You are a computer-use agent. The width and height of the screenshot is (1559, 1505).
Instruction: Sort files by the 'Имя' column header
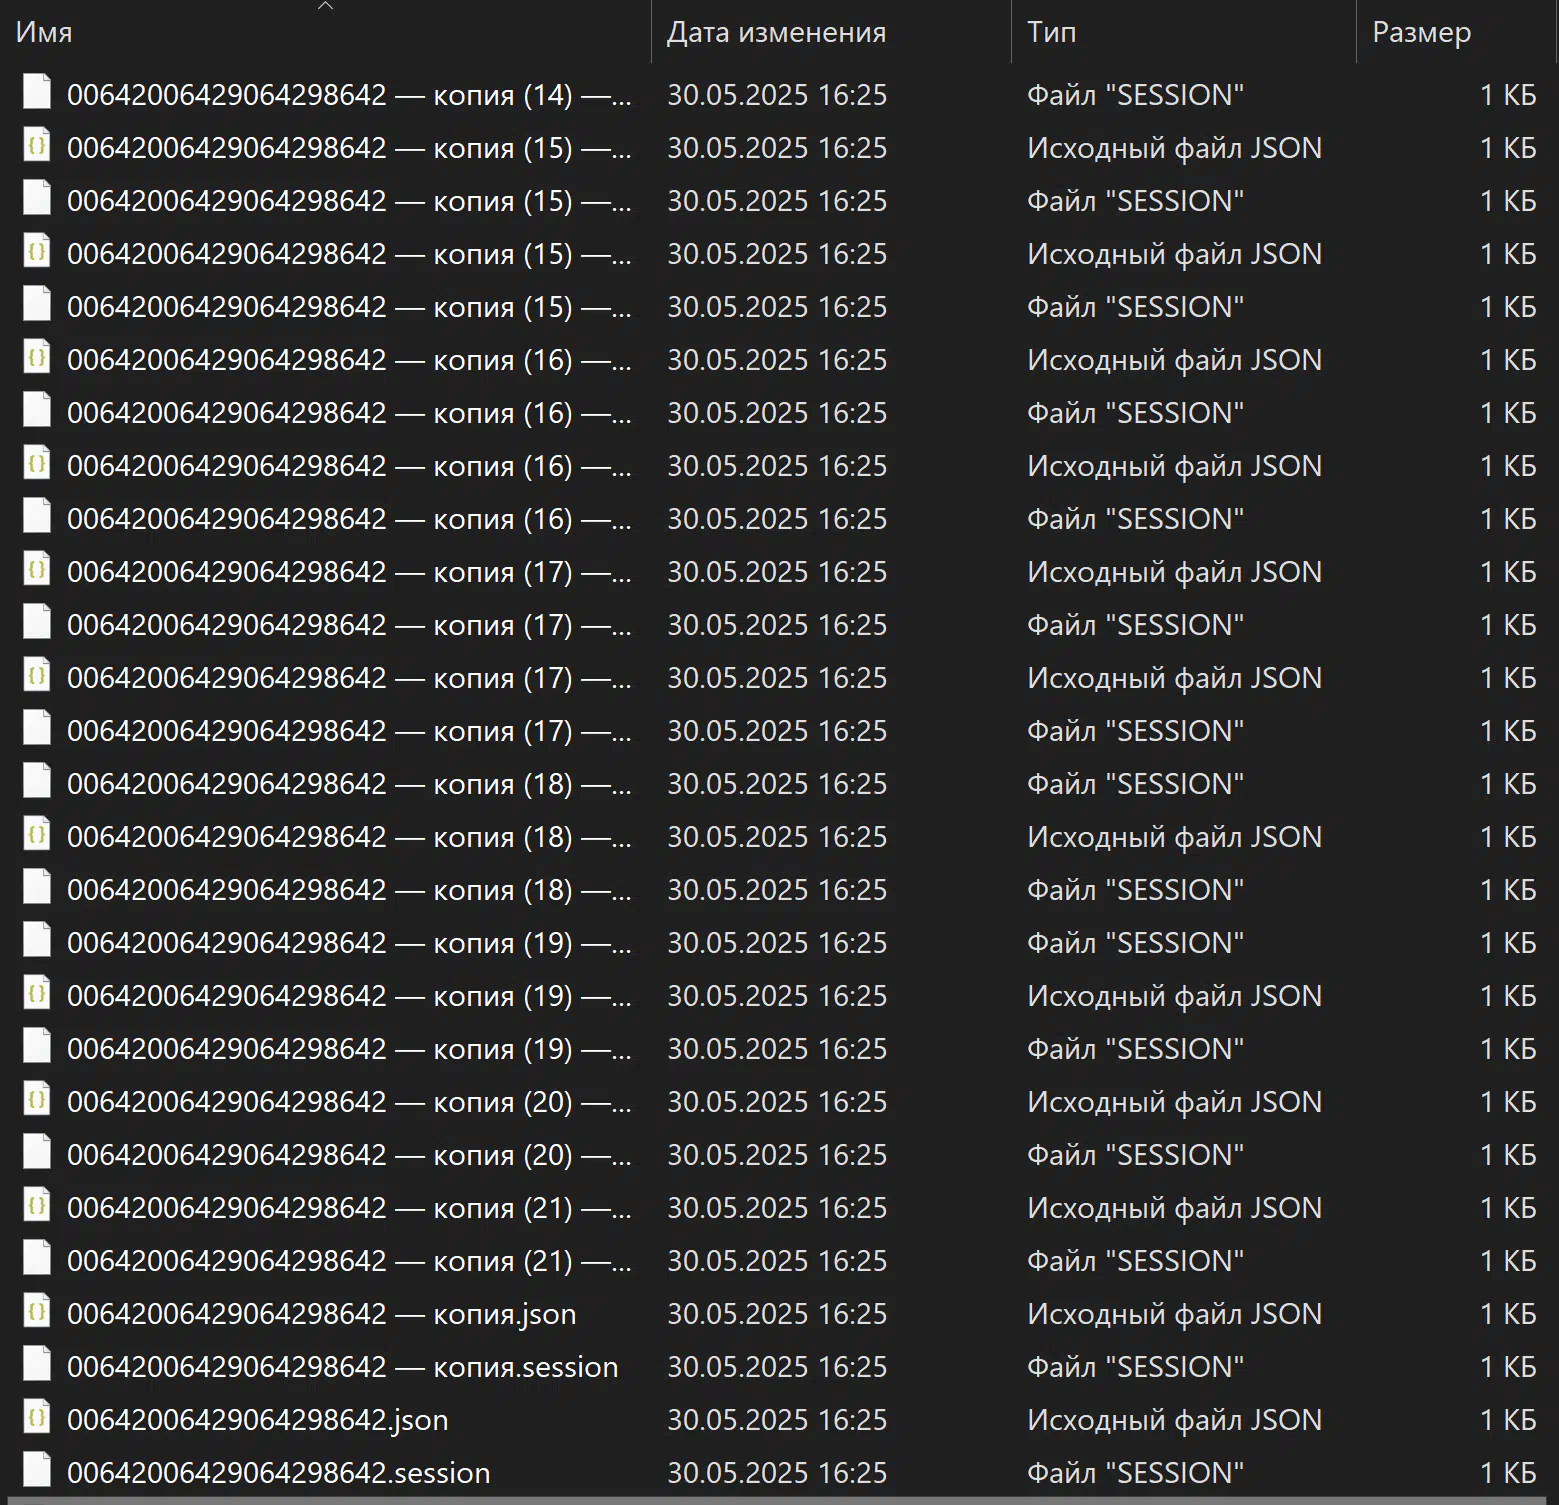pos(44,33)
